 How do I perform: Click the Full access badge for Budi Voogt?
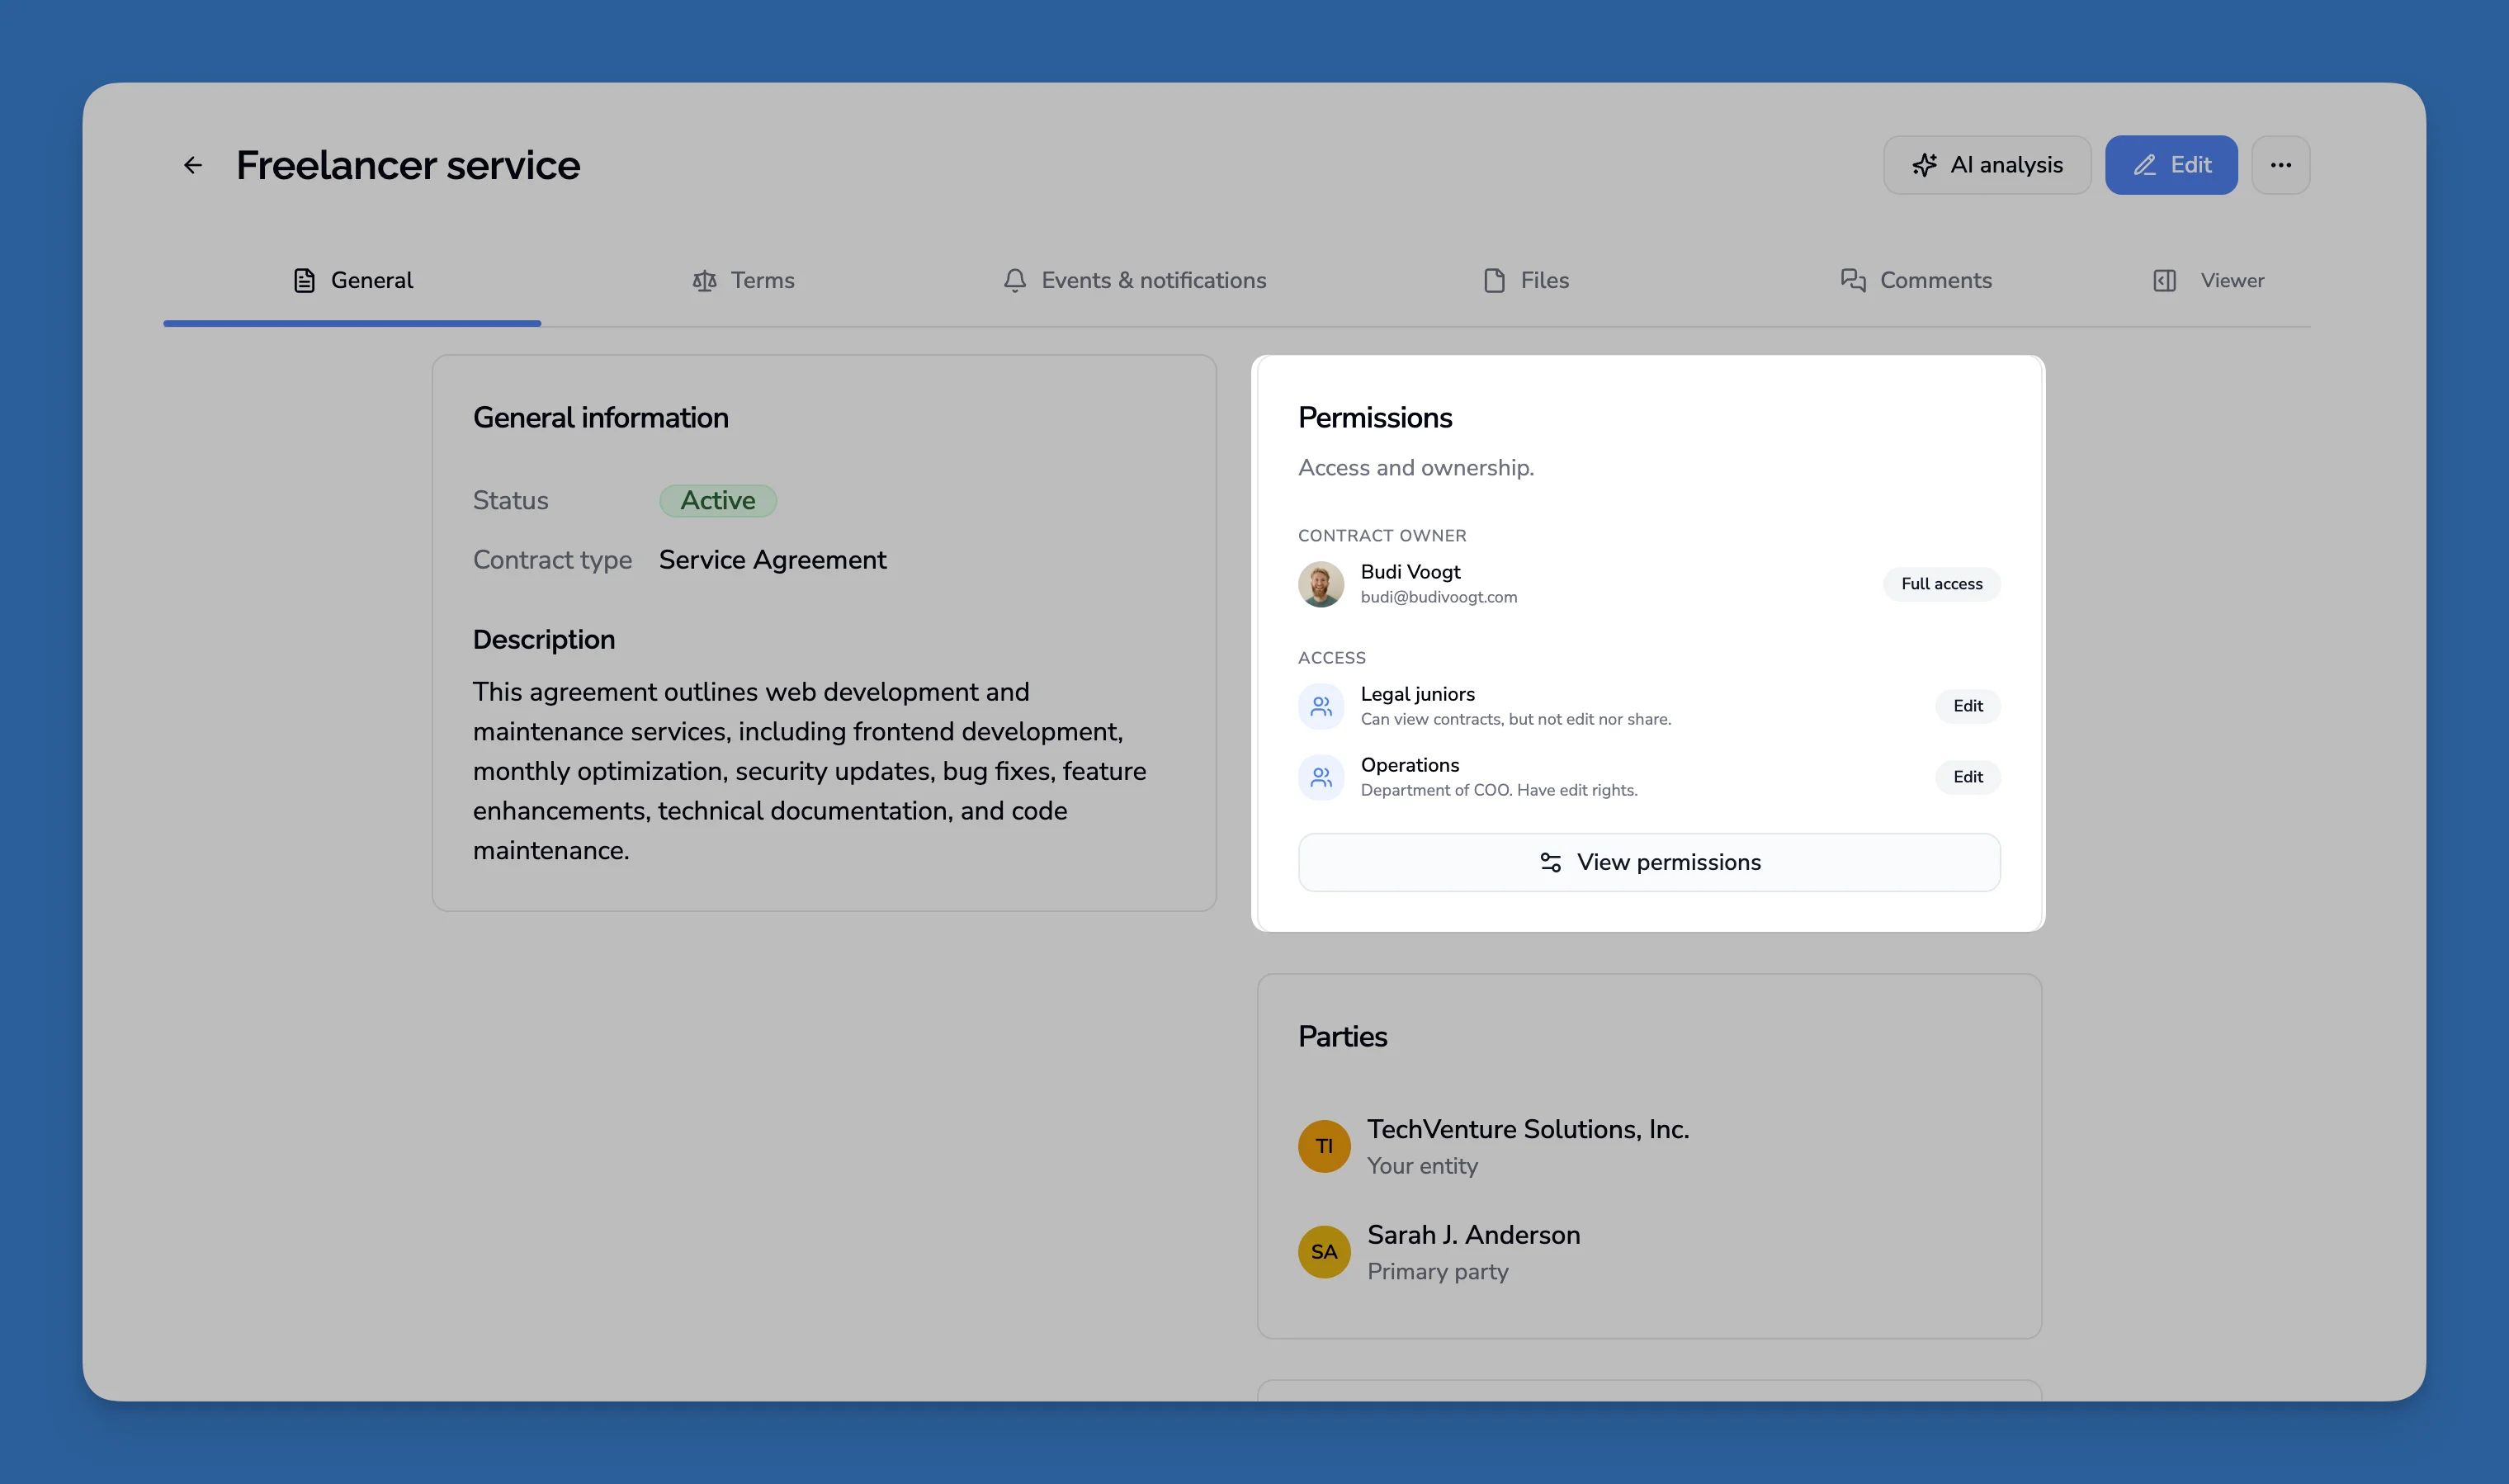[1940, 583]
